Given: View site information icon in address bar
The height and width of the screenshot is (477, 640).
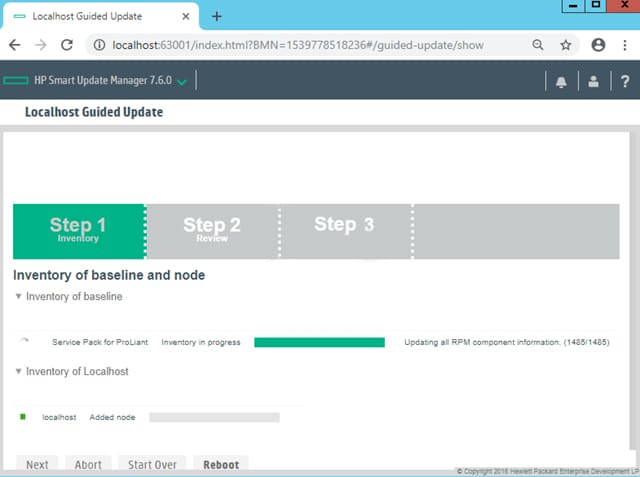Looking at the screenshot, I should pos(99,45).
